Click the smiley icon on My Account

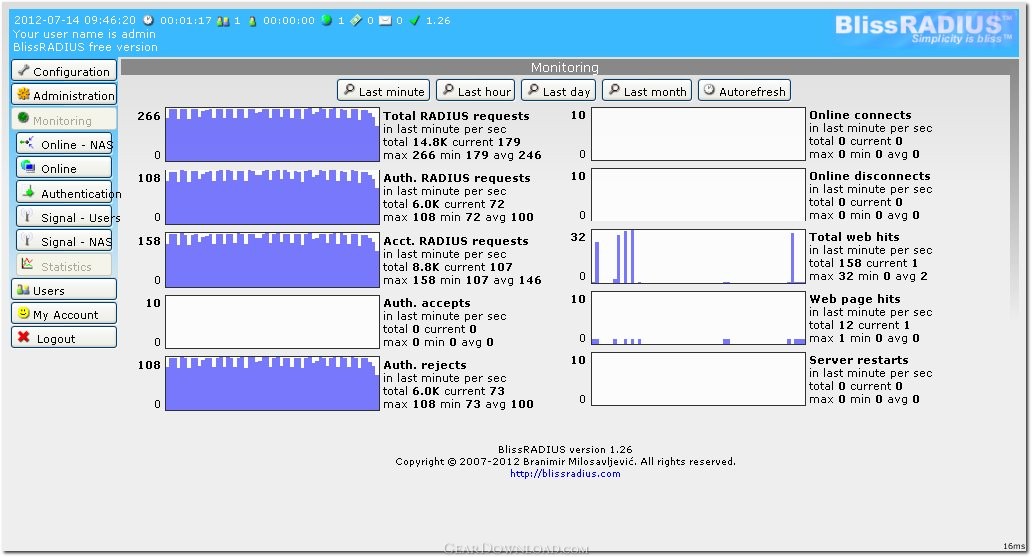[24, 313]
